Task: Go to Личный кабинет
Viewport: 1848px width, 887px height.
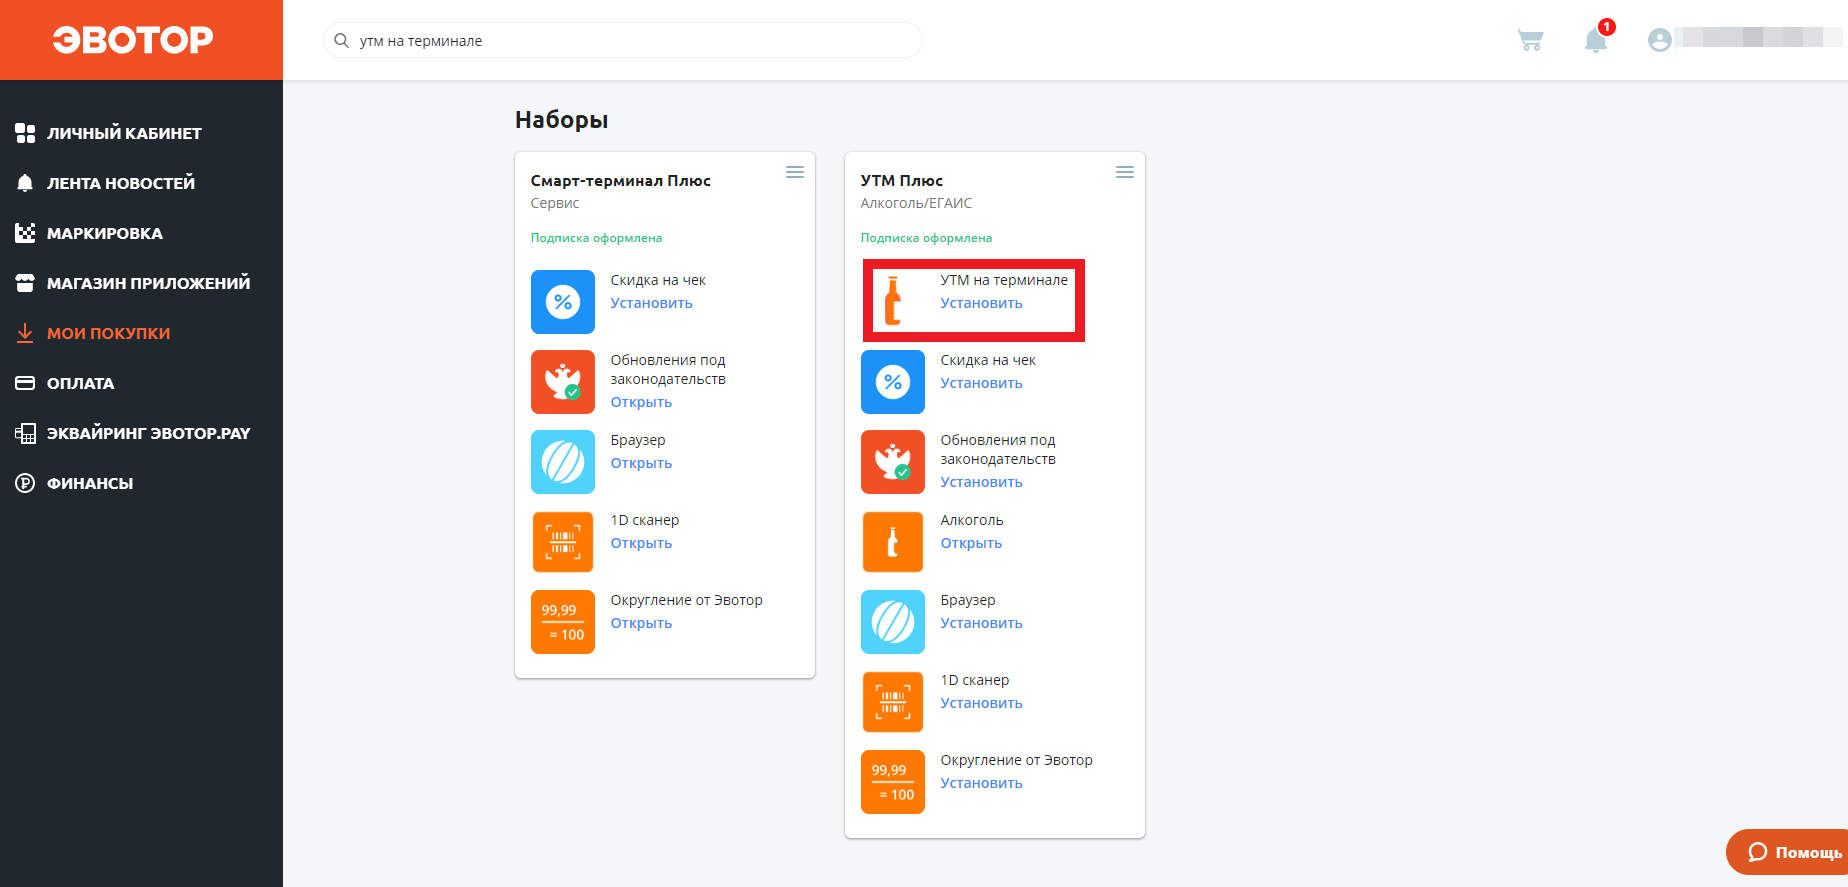Action: [124, 133]
